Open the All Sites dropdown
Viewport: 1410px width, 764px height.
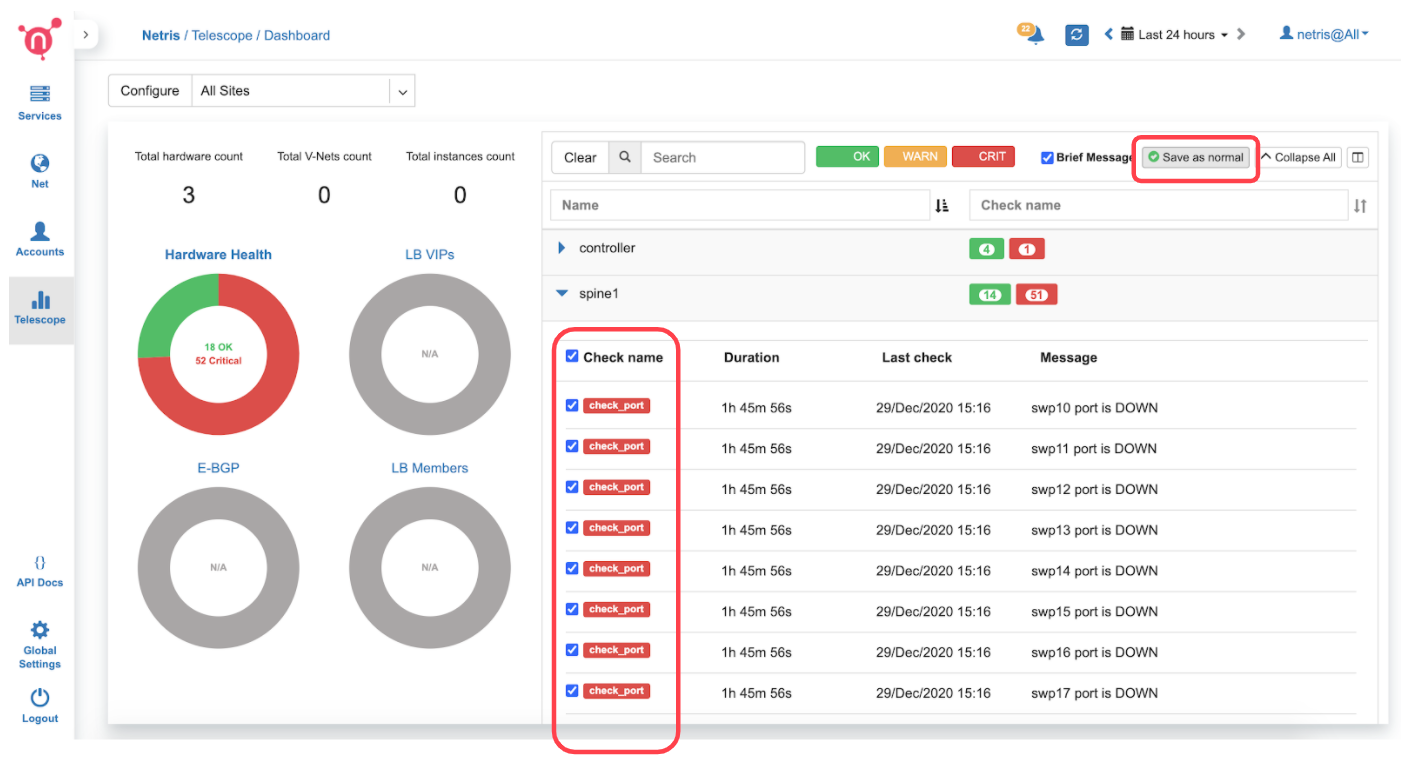(x=402, y=91)
